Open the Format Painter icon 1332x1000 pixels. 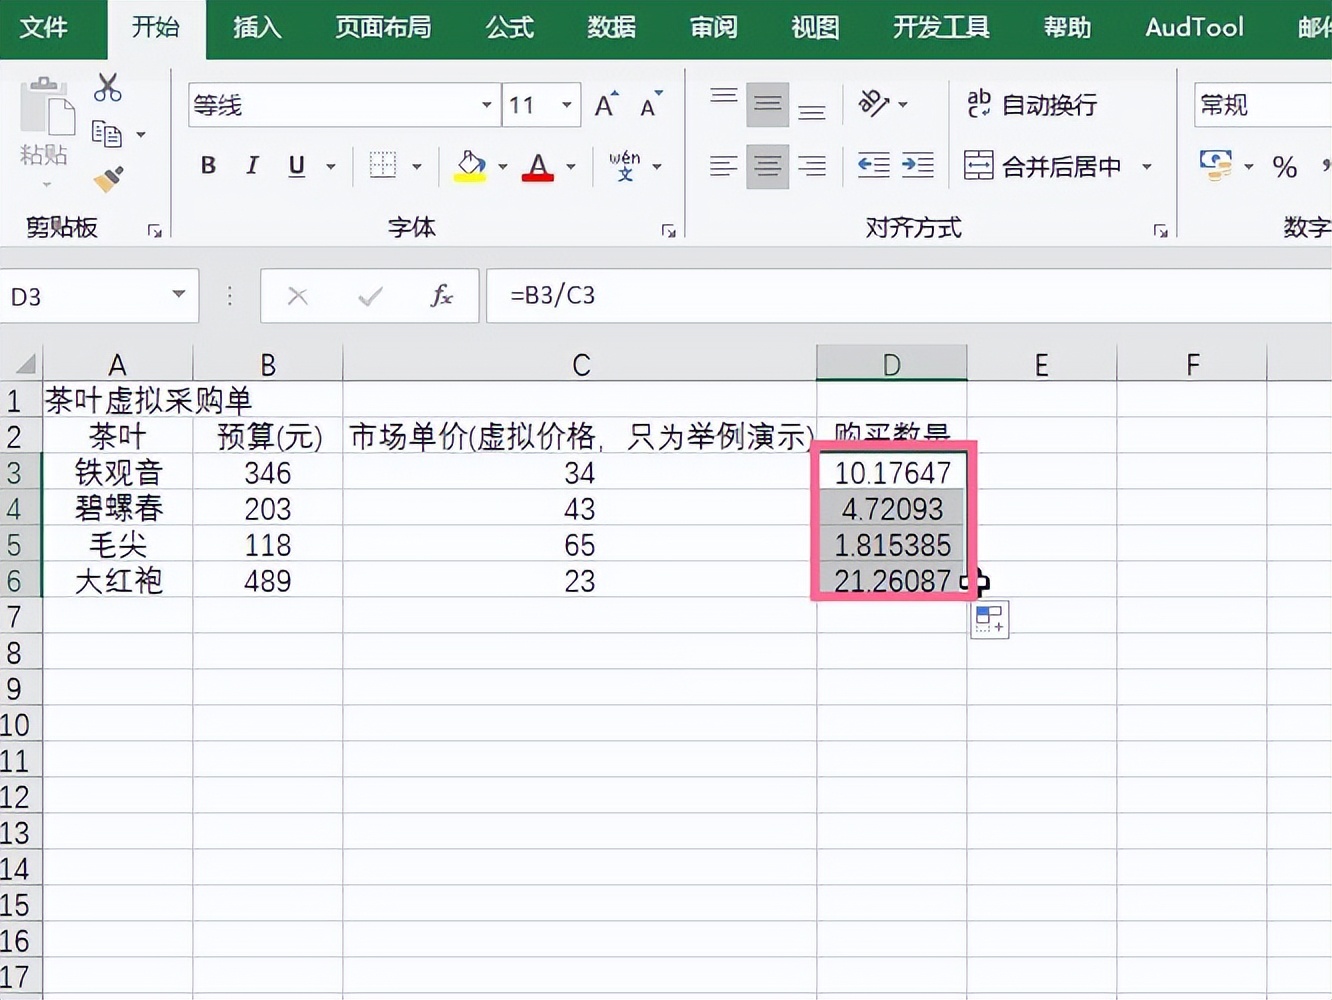pos(108,178)
